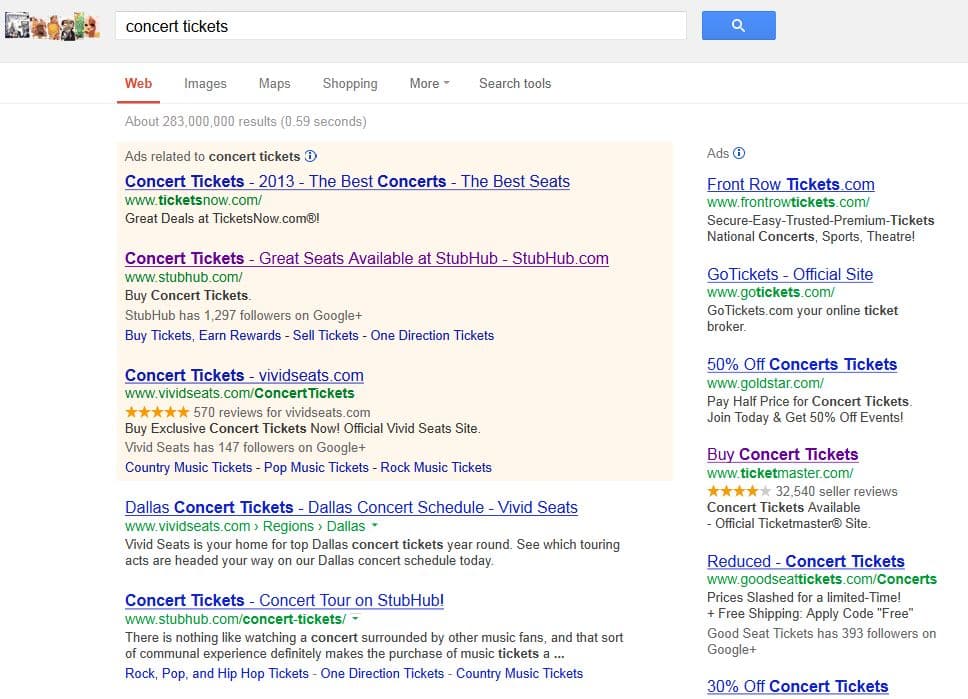Click 'One Direction Tickets' sitelink under StubHub ad
This screenshot has width=968, height=699.
432,335
